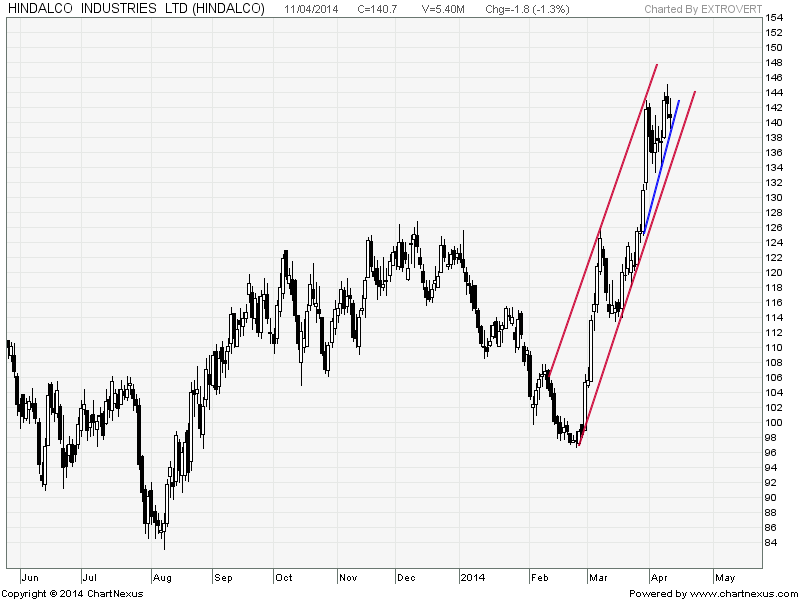Click the Aug label on the time axis
Image resolution: width=800 pixels, height=600 pixels.
[x=162, y=577]
